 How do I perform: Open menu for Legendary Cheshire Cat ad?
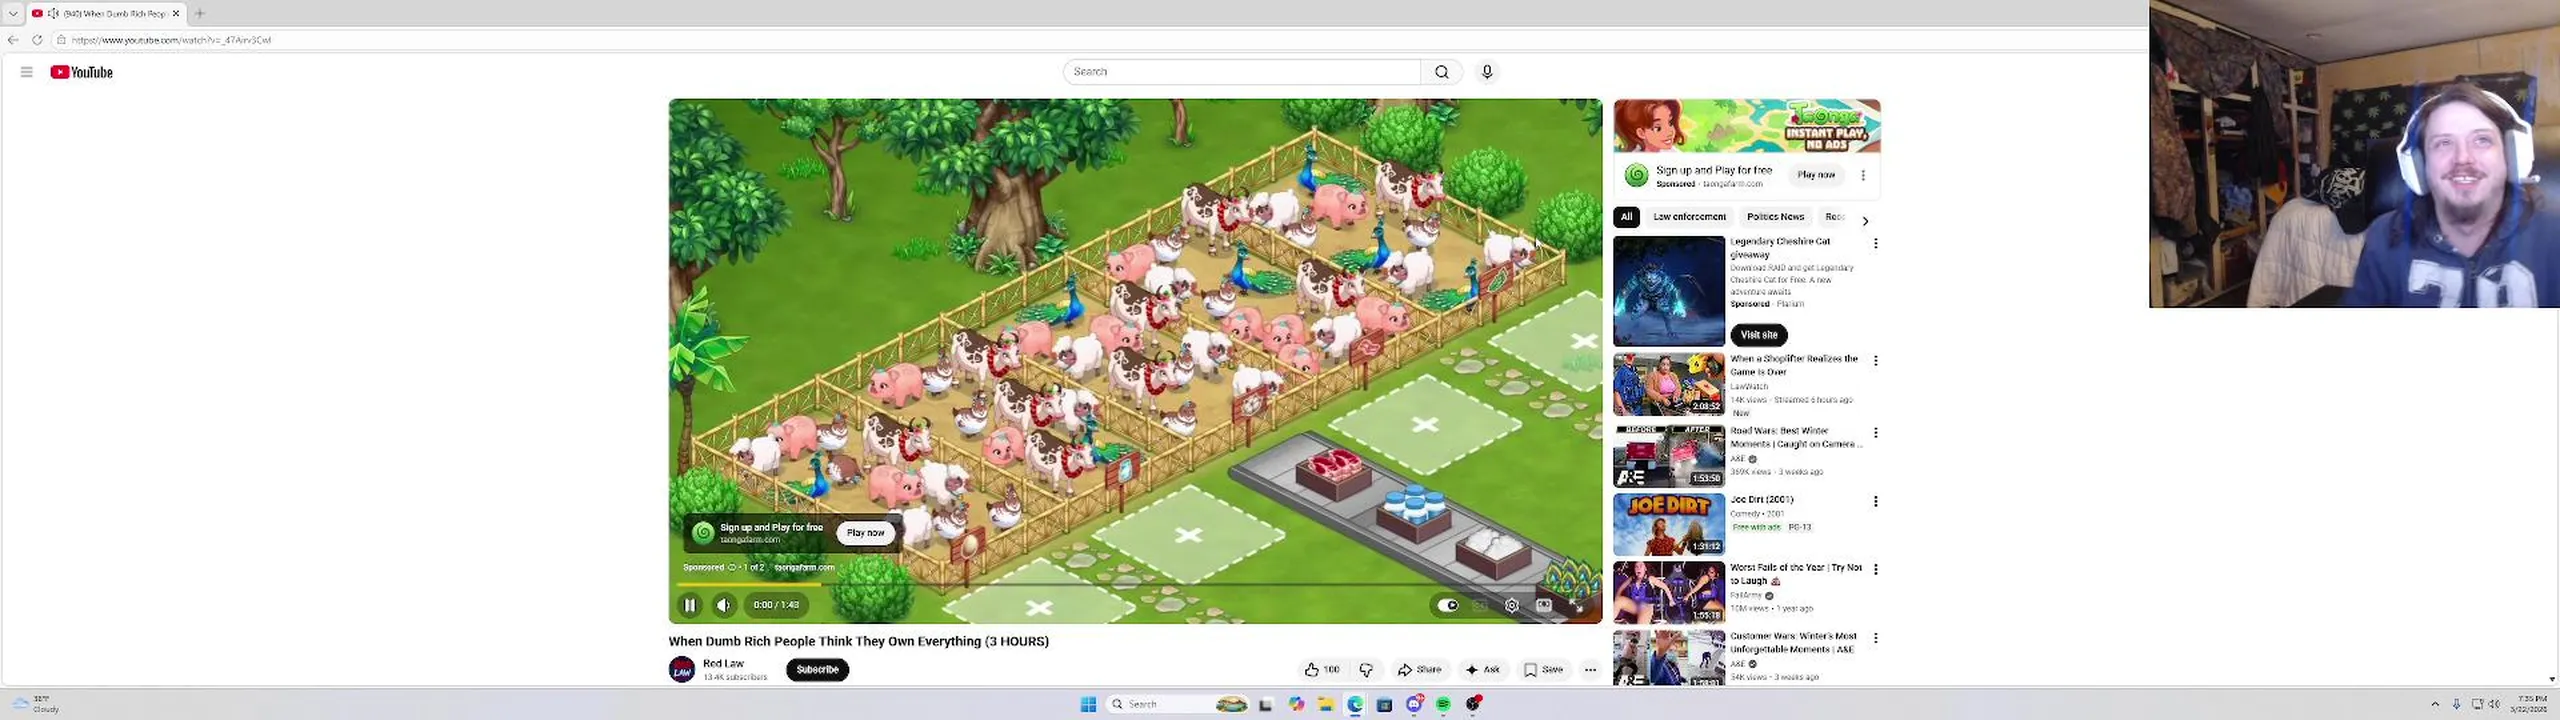(x=1876, y=243)
